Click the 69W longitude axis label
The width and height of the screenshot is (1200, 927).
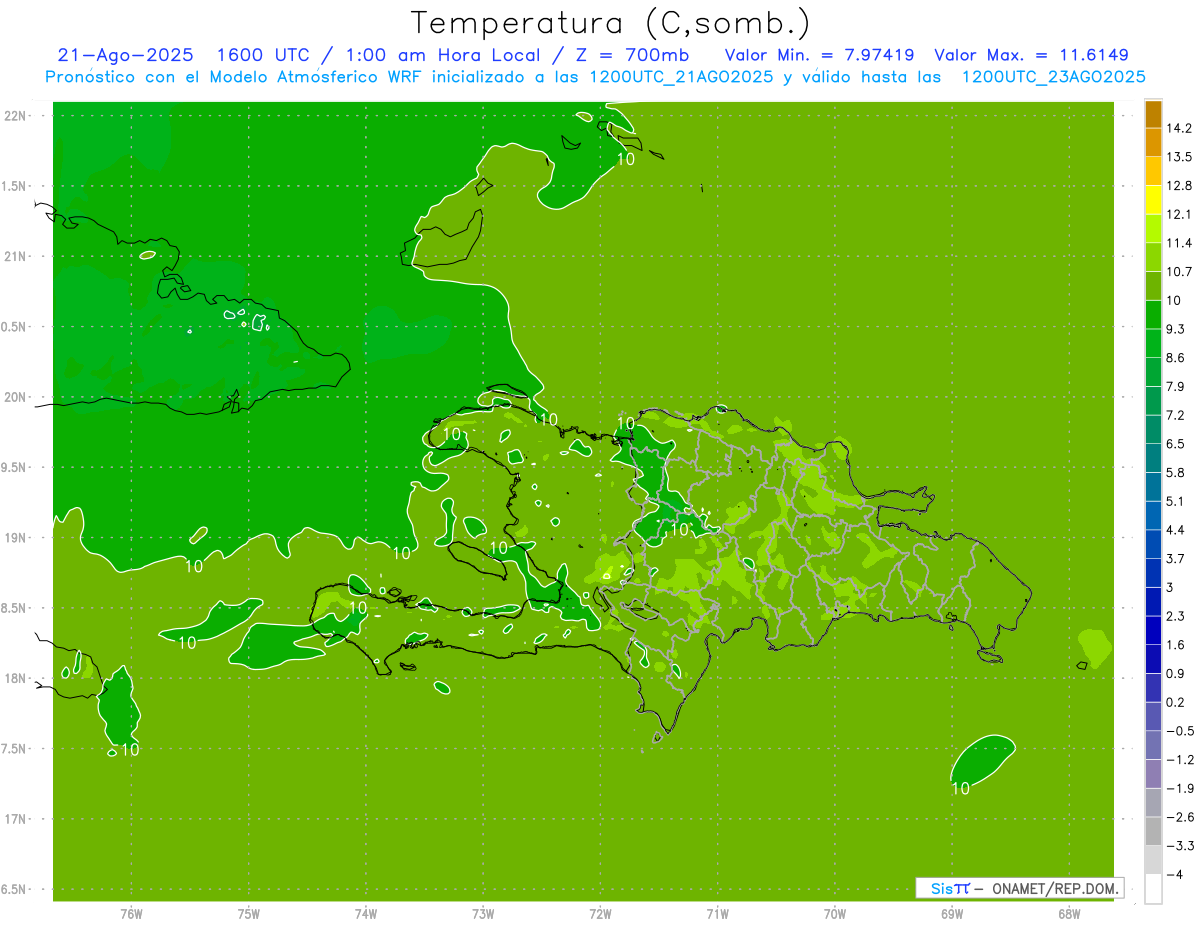click(x=952, y=913)
